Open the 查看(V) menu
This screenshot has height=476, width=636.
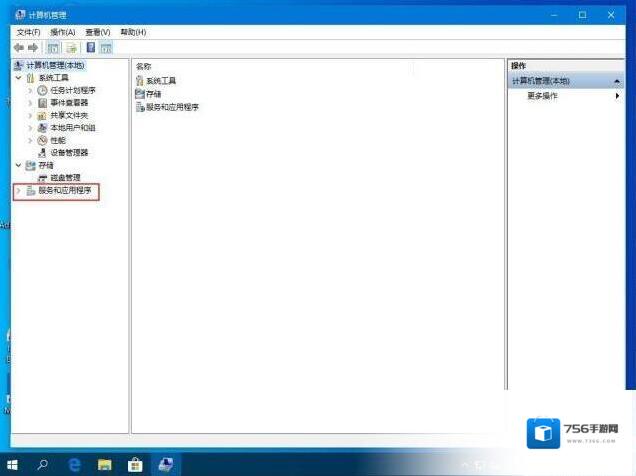pos(98,32)
